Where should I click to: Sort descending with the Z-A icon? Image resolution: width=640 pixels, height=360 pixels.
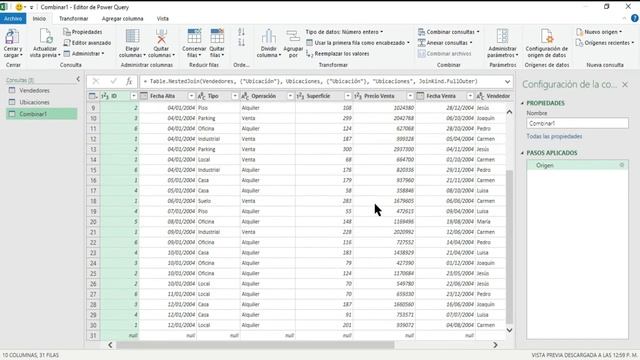[x=241, y=42]
